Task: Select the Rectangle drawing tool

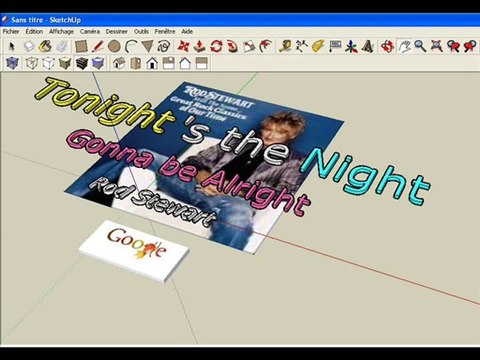Action: (x=81, y=46)
